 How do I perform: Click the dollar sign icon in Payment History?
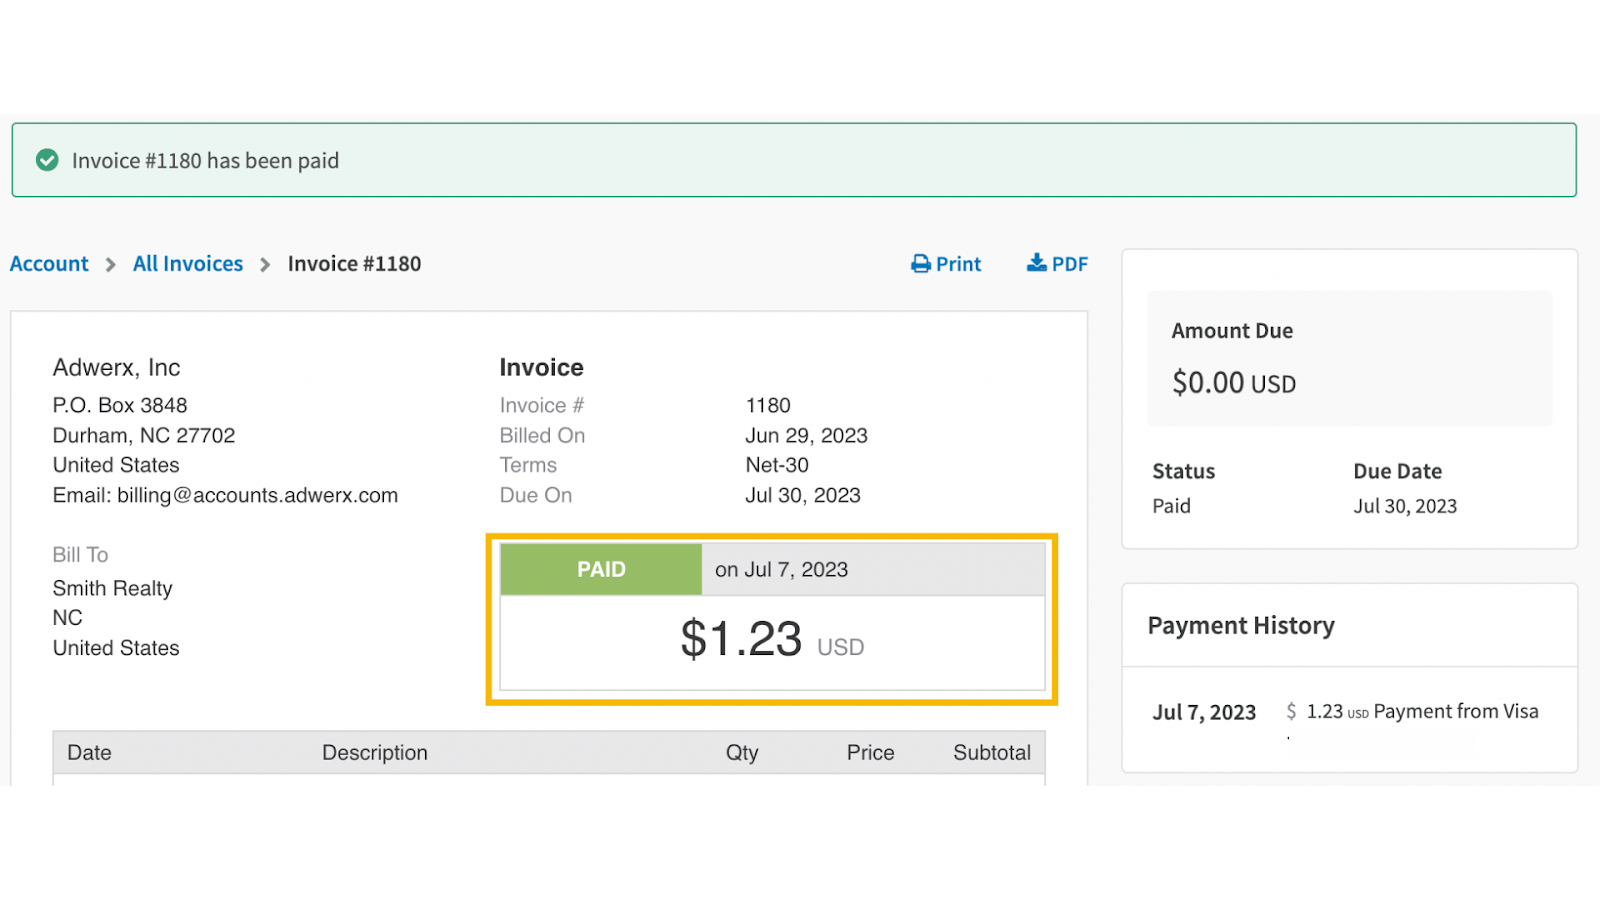pos(1291,712)
